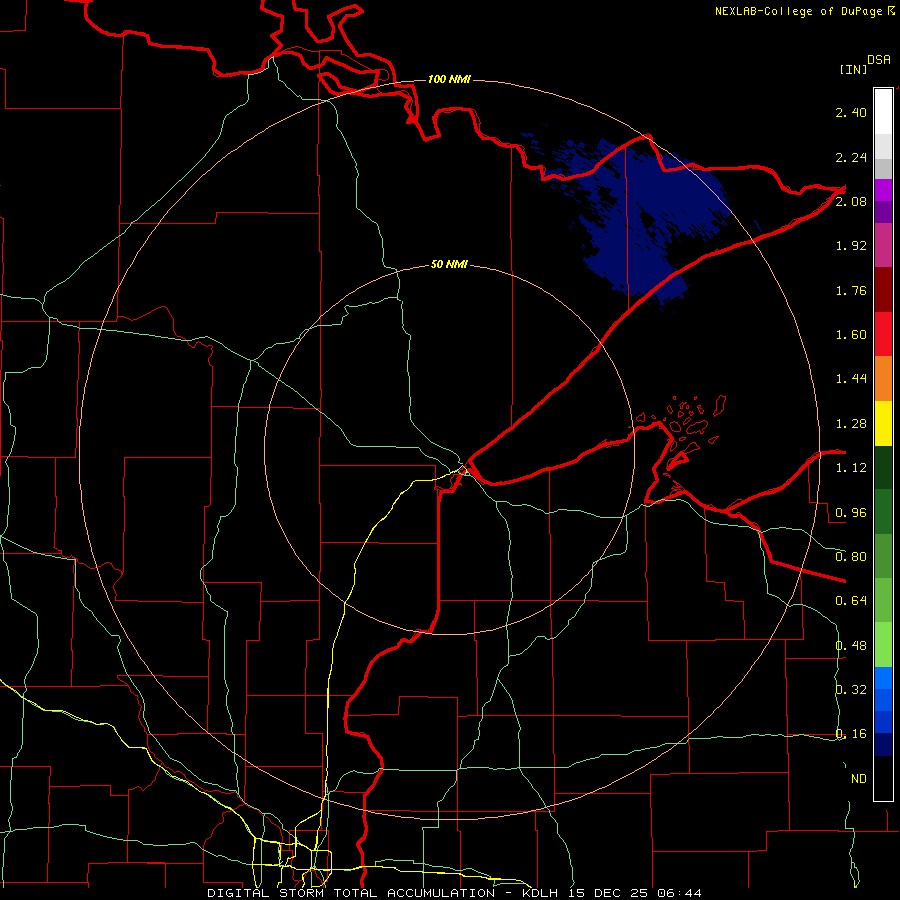Image resolution: width=900 pixels, height=900 pixels.
Task: Click the 50 NMI range ring label
Action: [449, 264]
